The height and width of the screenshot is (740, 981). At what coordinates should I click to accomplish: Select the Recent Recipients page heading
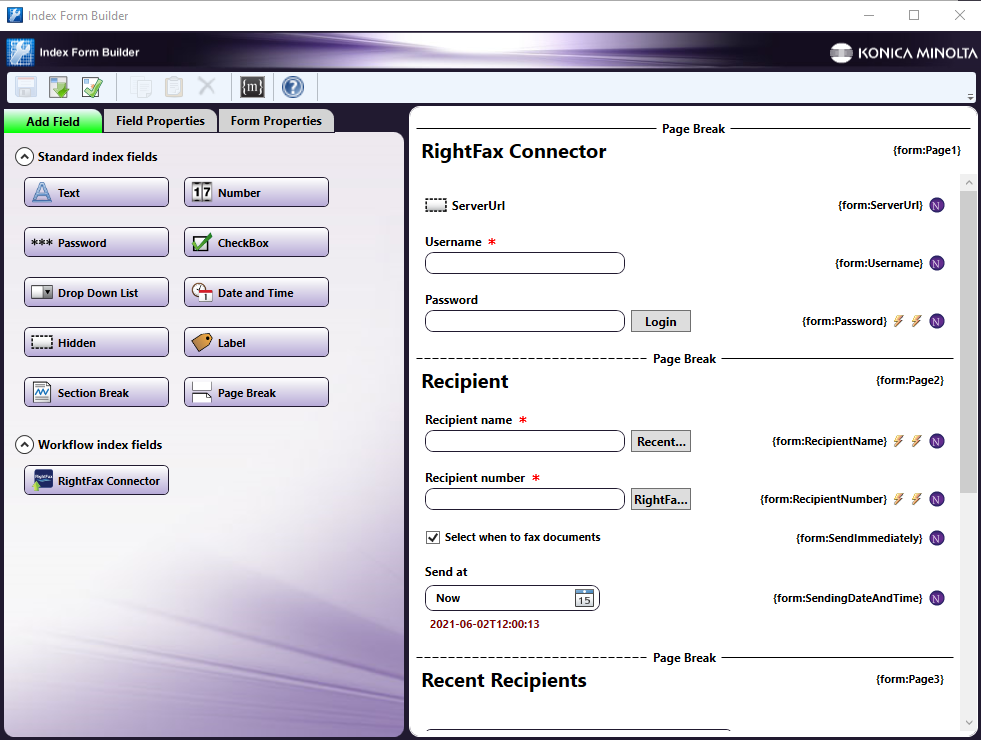point(504,680)
